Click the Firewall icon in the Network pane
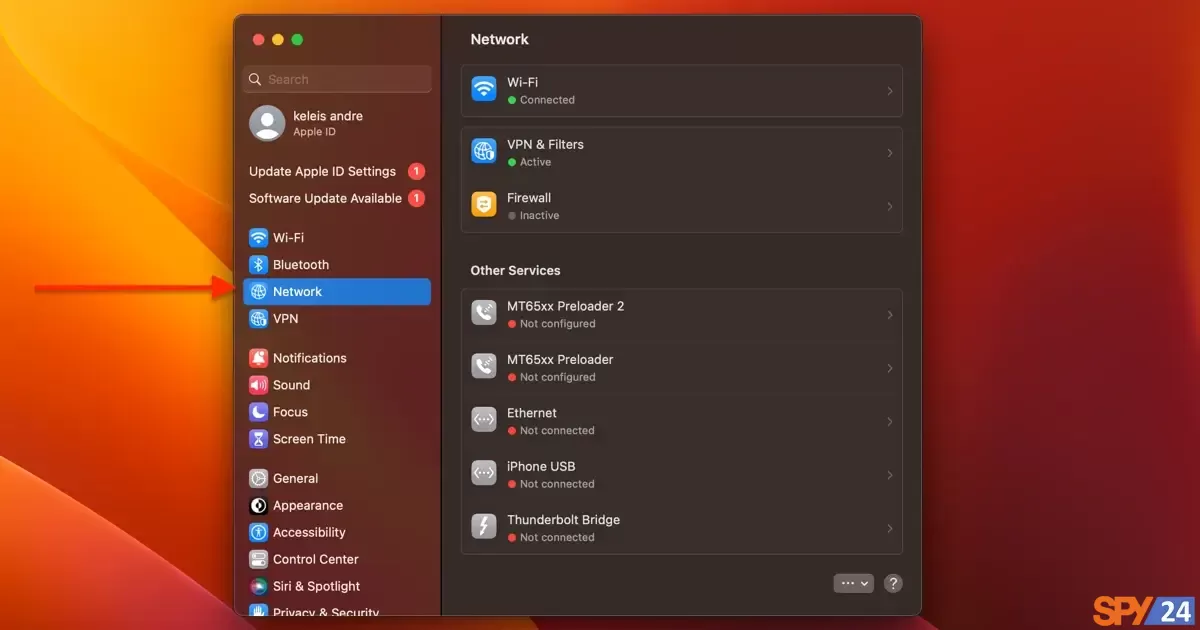 pos(484,206)
